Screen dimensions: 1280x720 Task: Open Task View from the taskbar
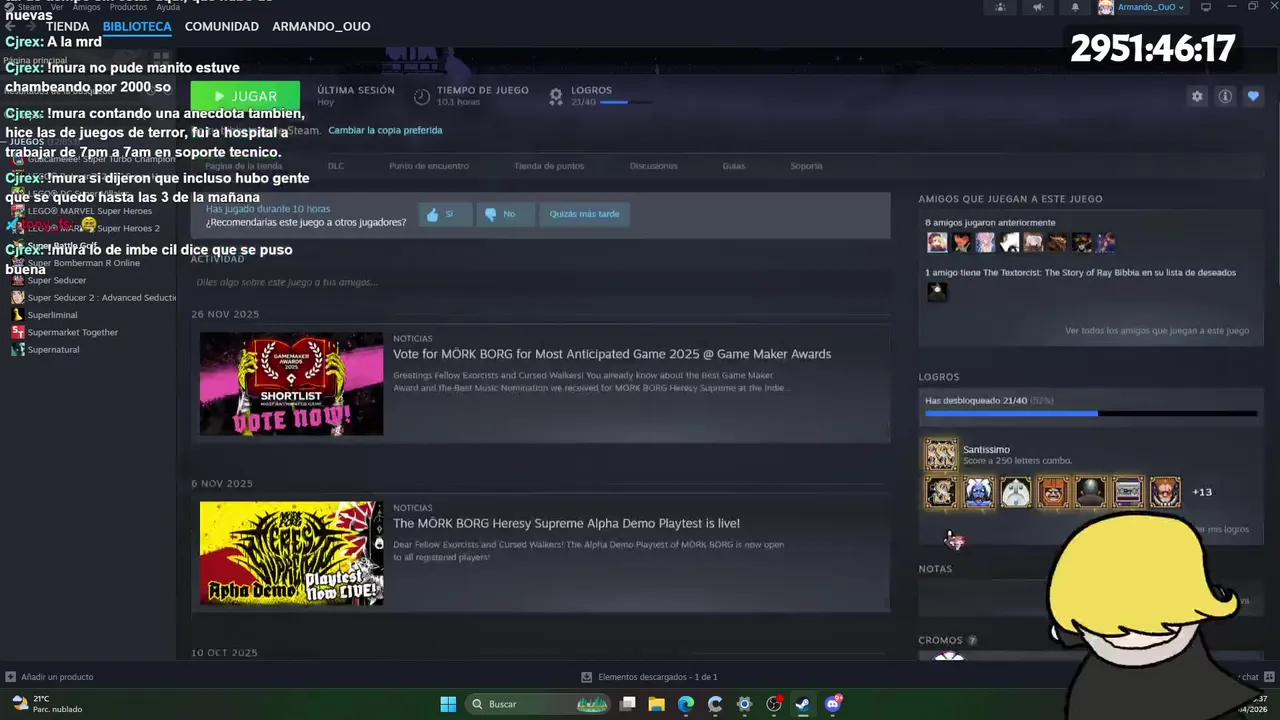click(627, 704)
